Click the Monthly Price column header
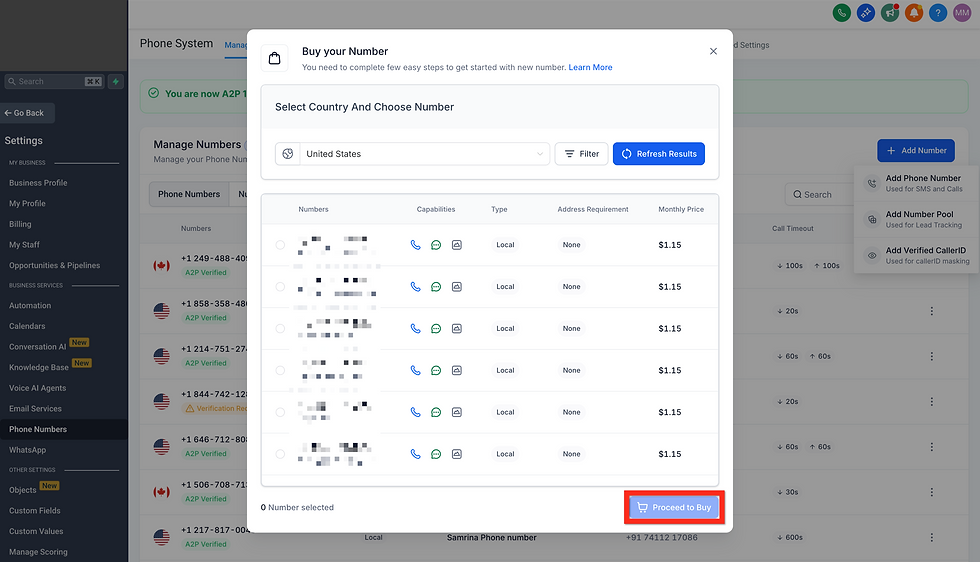The height and width of the screenshot is (562, 980). 681,209
